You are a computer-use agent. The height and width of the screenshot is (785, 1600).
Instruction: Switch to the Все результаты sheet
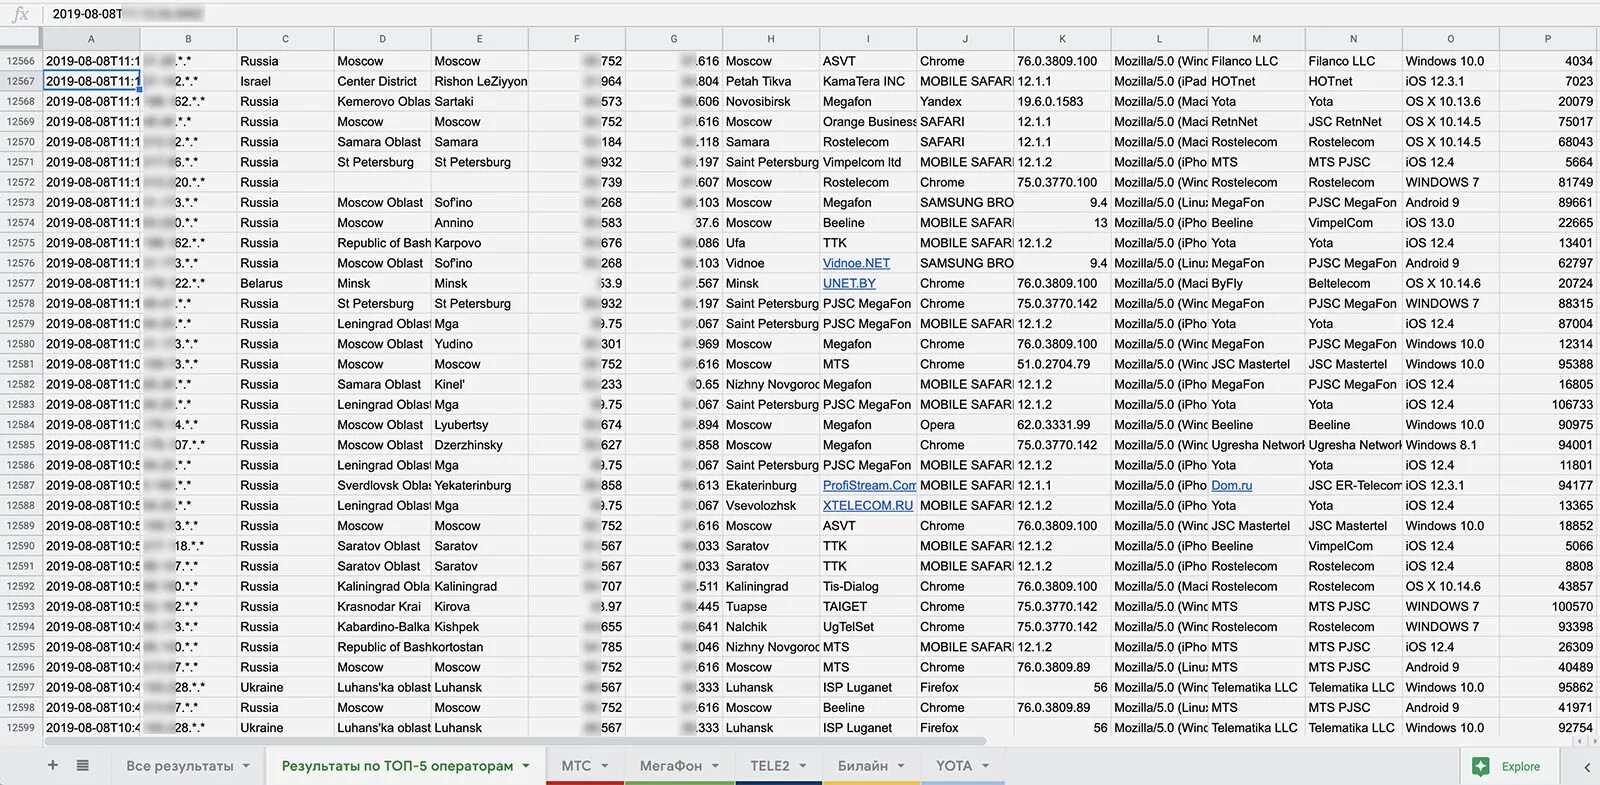pos(180,766)
